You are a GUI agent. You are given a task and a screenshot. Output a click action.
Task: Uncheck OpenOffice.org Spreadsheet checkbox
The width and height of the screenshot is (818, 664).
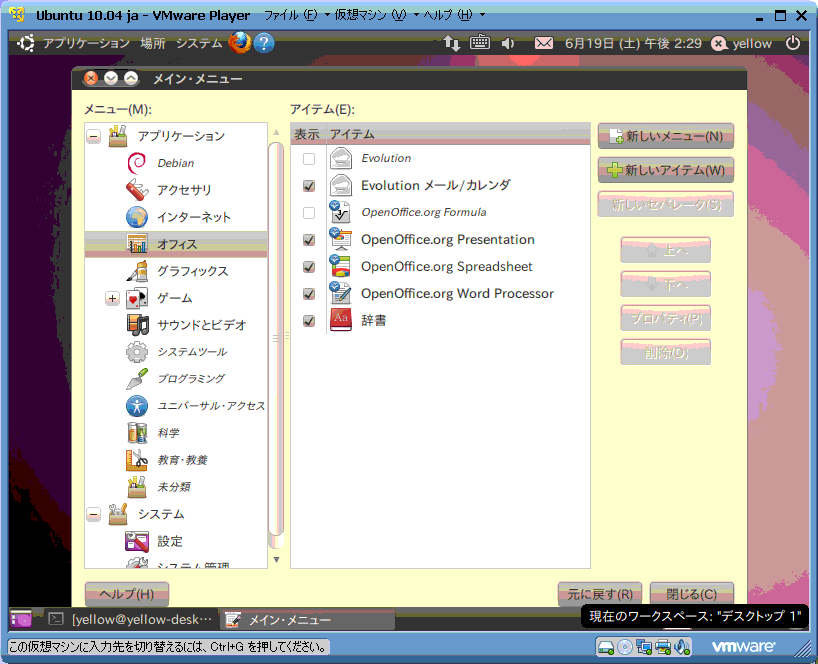point(309,267)
